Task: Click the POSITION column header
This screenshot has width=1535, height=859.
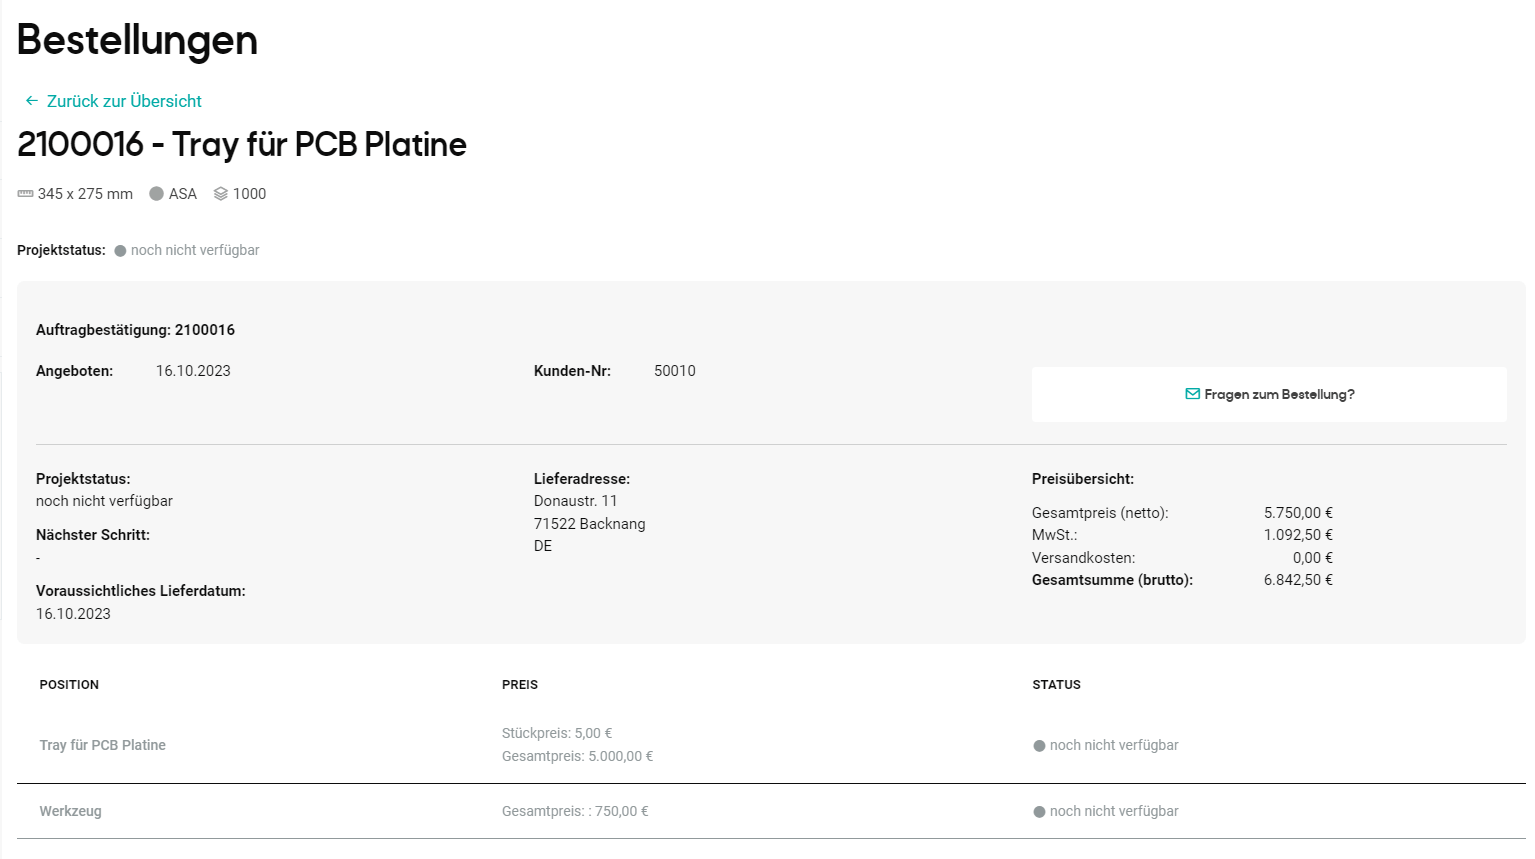Action: (69, 685)
